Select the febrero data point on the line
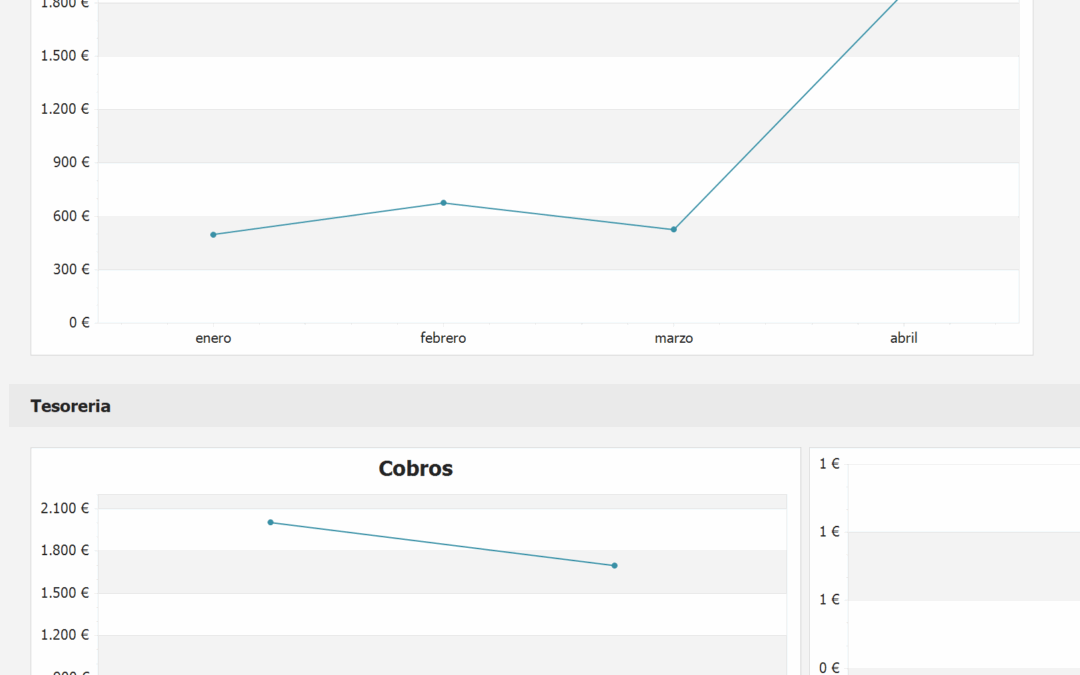This screenshot has height=675, width=1080. 444,203
